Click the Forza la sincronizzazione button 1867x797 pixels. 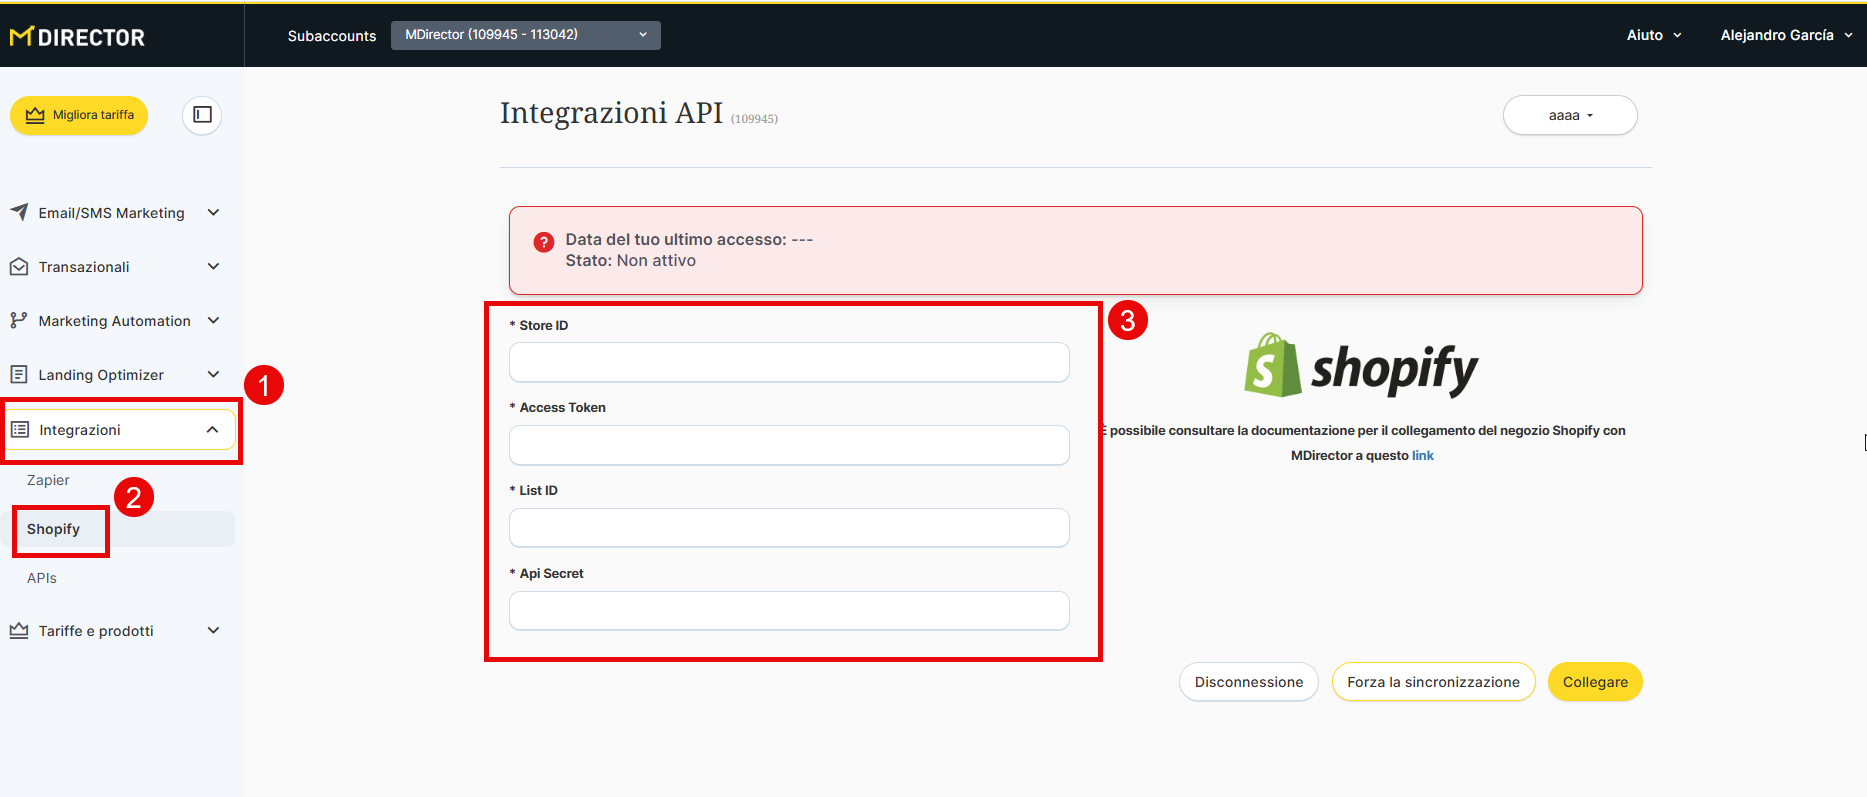coord(1432,682)
